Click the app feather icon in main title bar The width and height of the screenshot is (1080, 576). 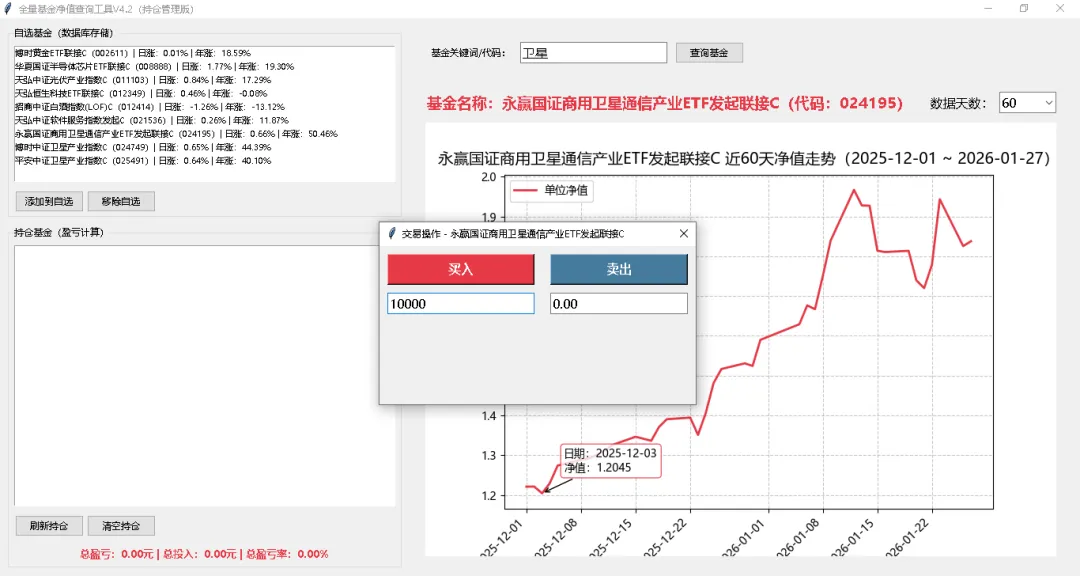coord(8,9)
